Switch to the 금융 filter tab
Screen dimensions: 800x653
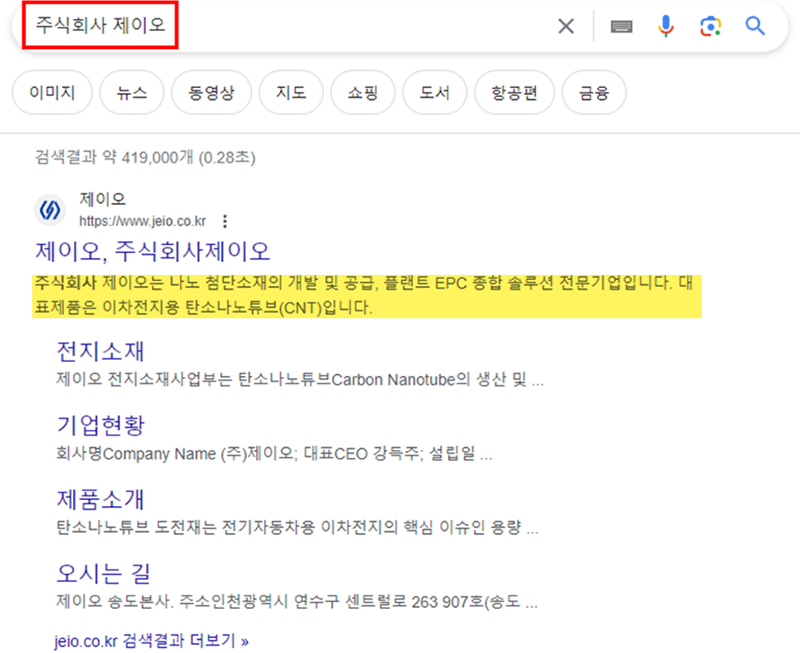[594, 93]
